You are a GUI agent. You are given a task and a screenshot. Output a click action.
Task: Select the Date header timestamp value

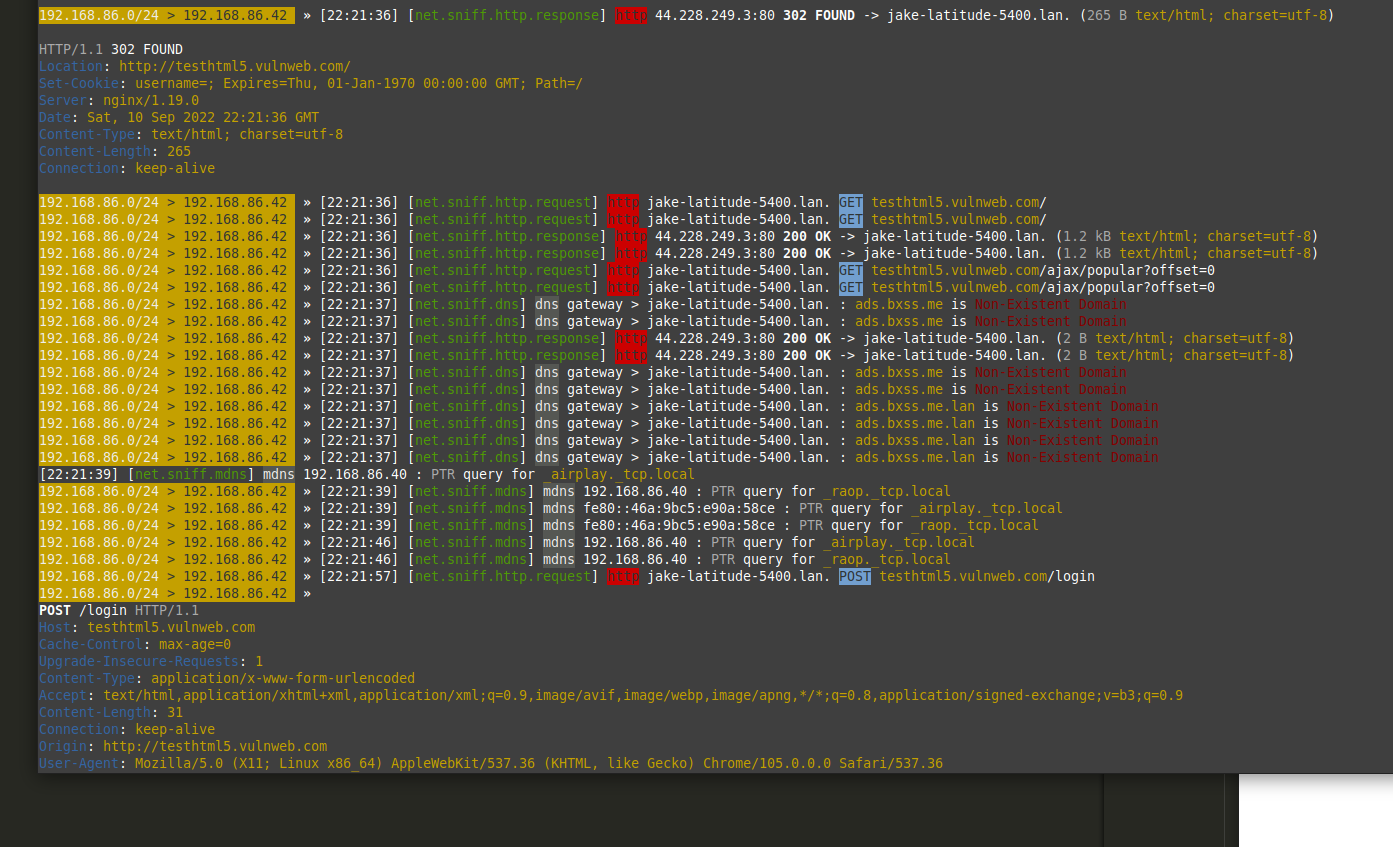[203, 117]
